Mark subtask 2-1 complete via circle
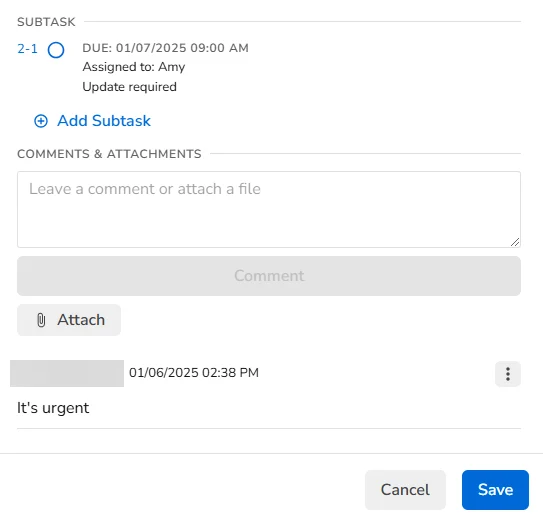 tap(56, 50)
